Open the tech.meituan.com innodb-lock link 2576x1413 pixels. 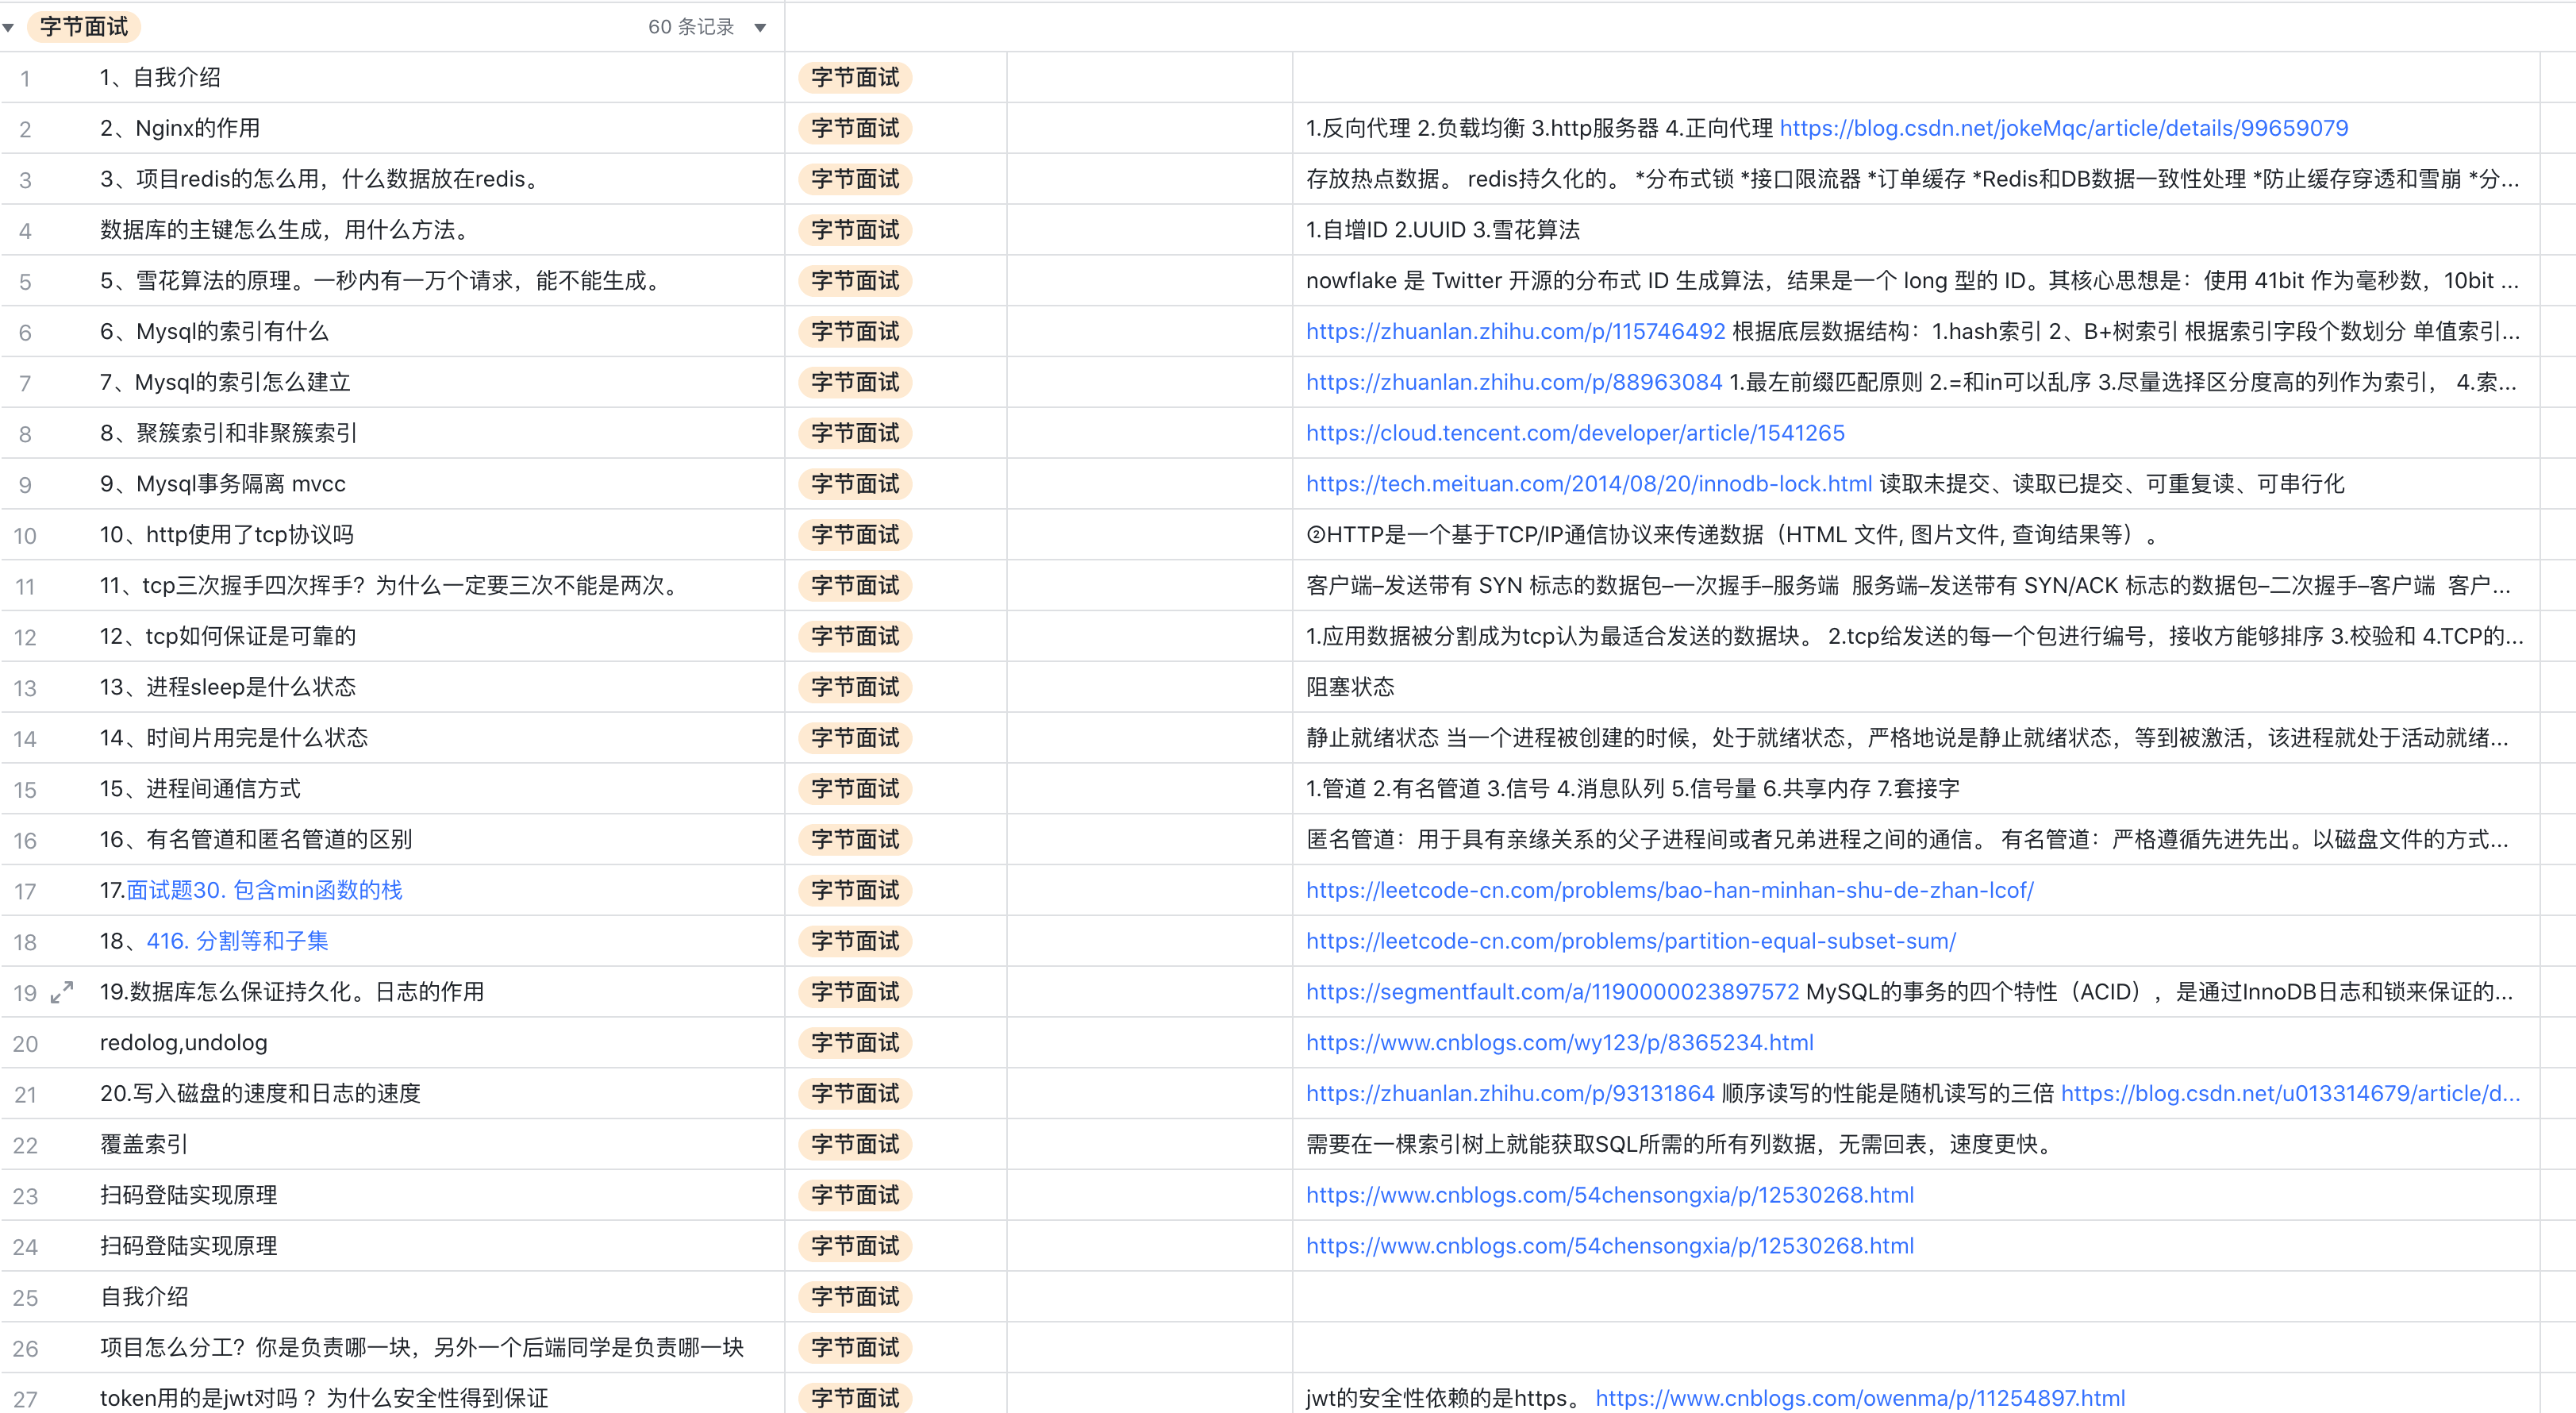click(x=1588, y=484)
